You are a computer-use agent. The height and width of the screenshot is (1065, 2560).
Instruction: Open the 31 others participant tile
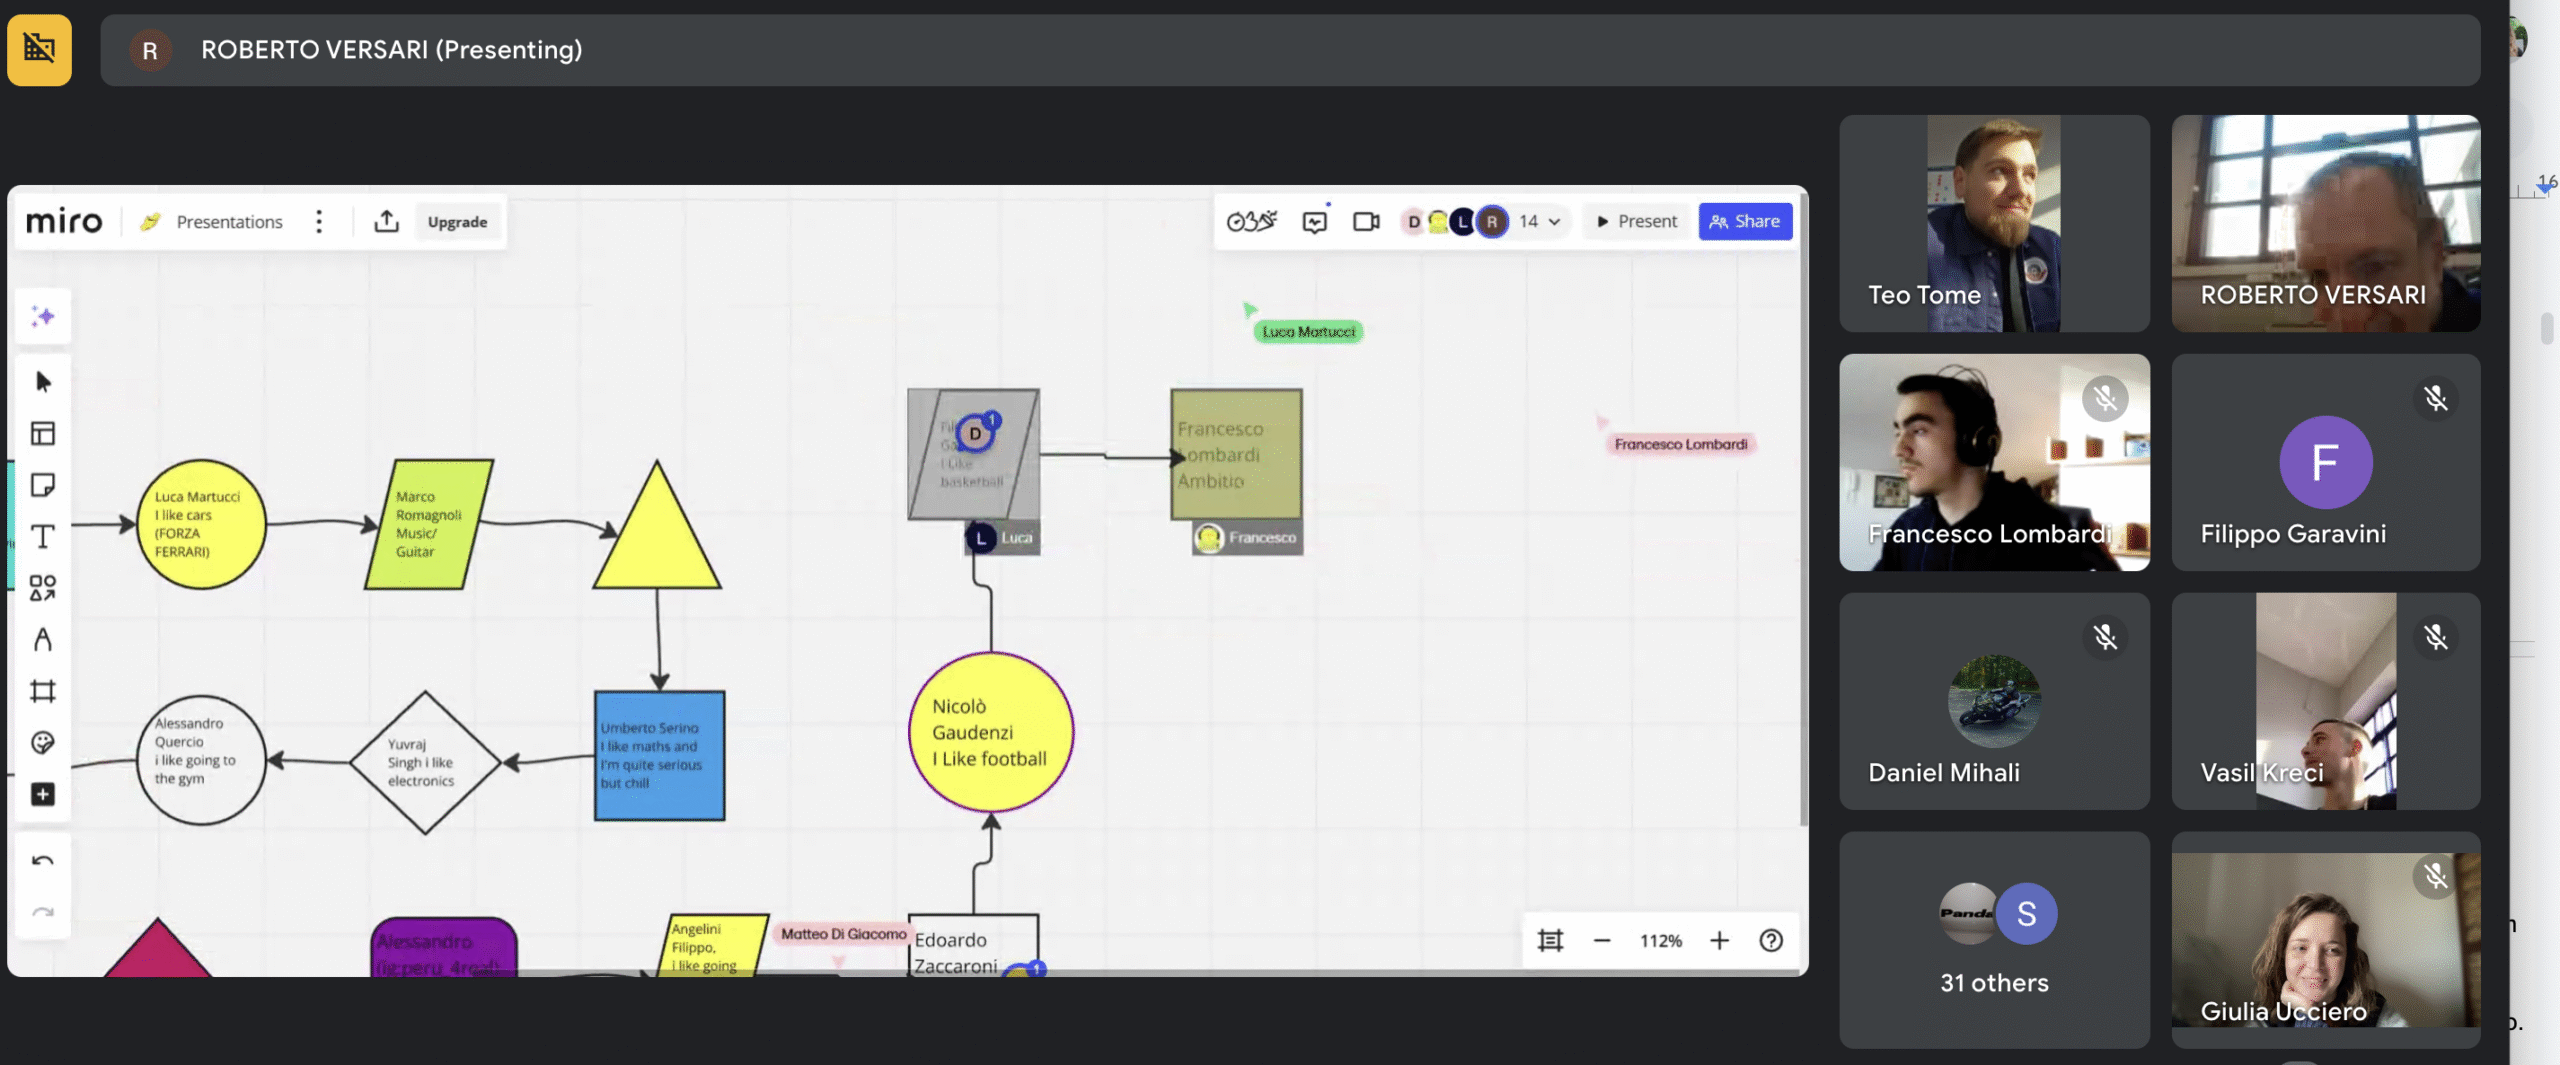pos(1993,940)
